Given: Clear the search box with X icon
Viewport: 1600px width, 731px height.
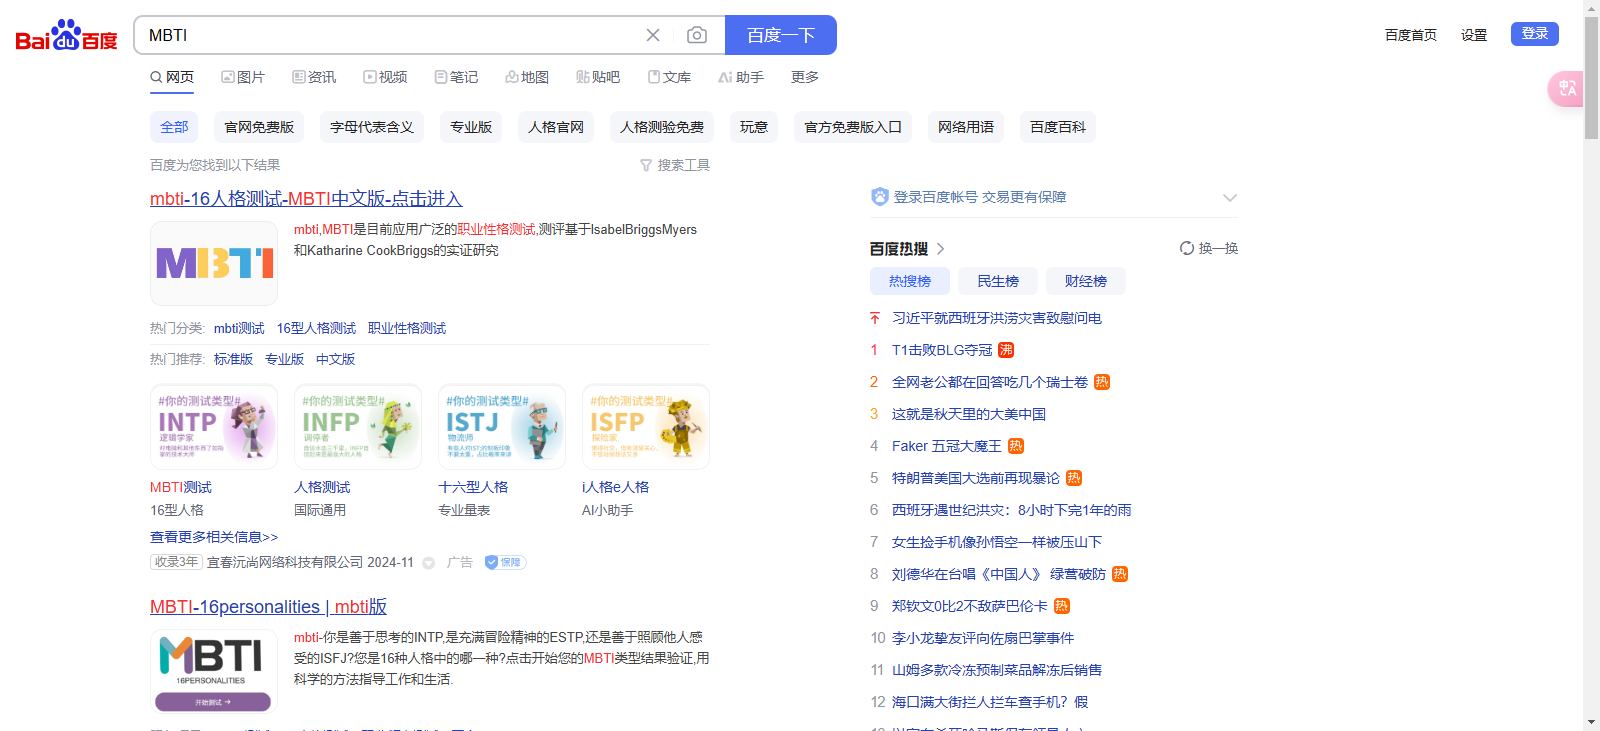Looking at the screenshot, I should point(653,35).
